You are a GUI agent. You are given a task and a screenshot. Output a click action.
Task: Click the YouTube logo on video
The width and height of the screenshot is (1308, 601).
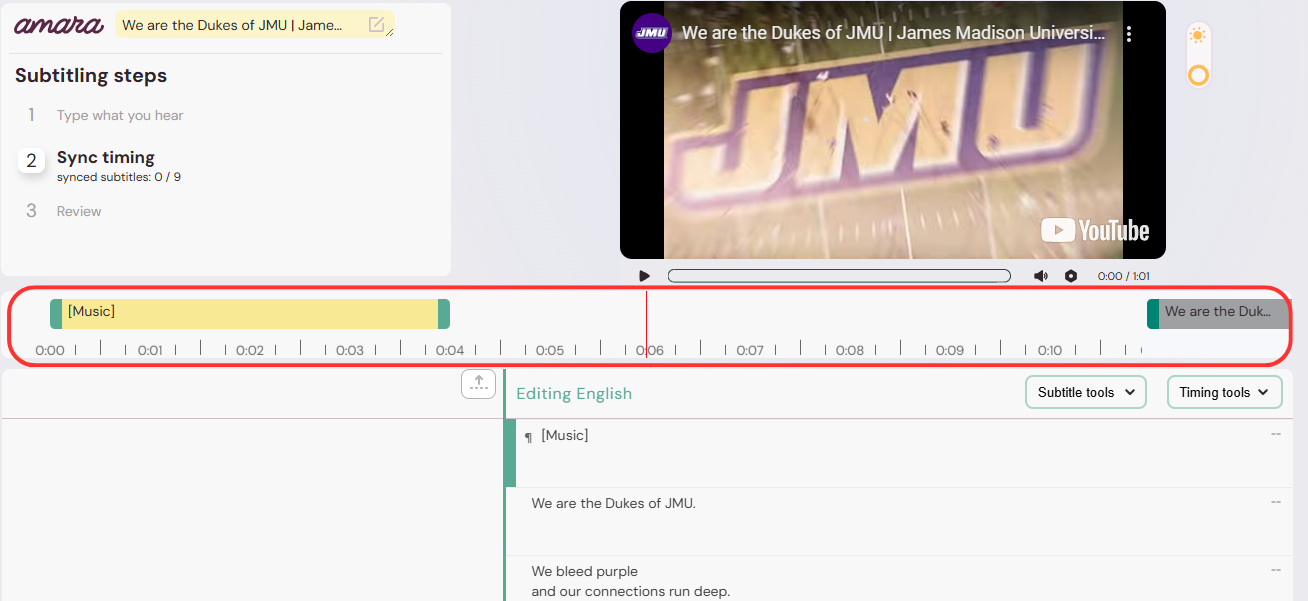(x=1095, y=230)
